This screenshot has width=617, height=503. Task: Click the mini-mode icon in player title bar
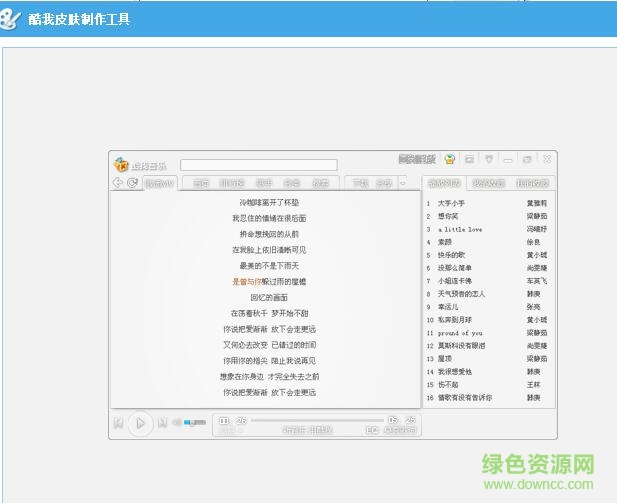point(469,159)
